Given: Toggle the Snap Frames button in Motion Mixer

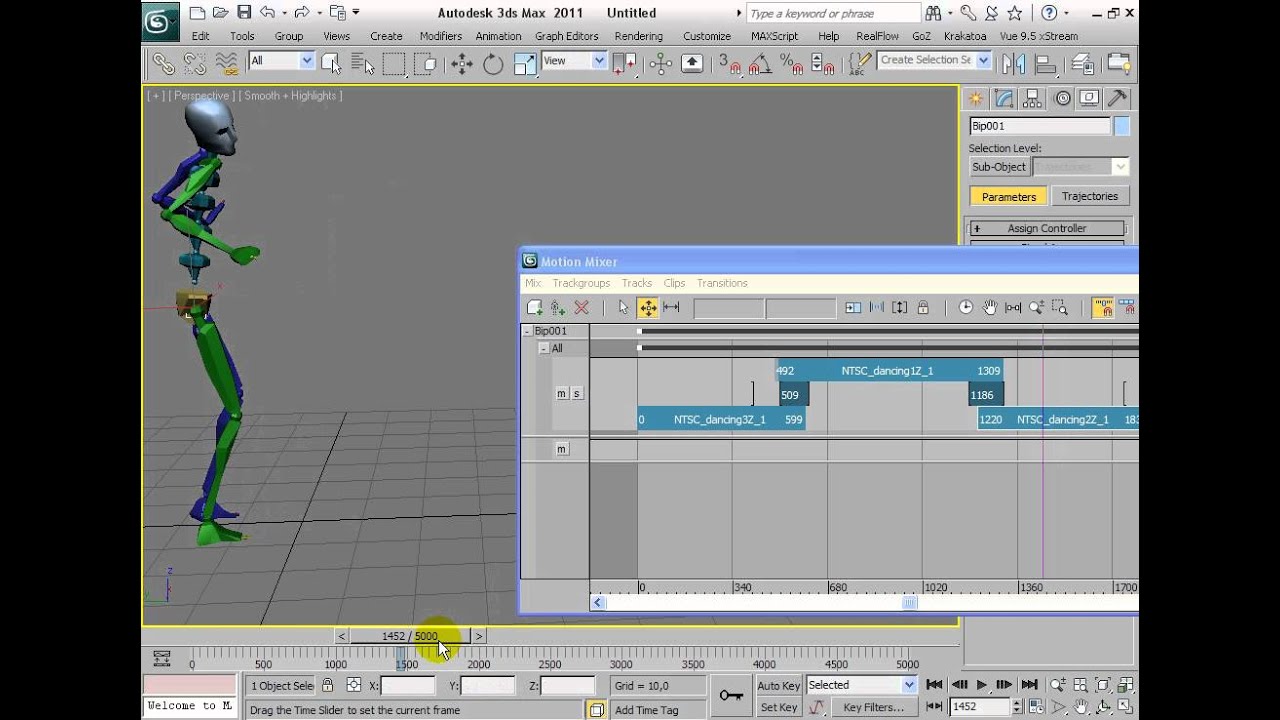Looking at the screenshot, I should coord(1102,308).
